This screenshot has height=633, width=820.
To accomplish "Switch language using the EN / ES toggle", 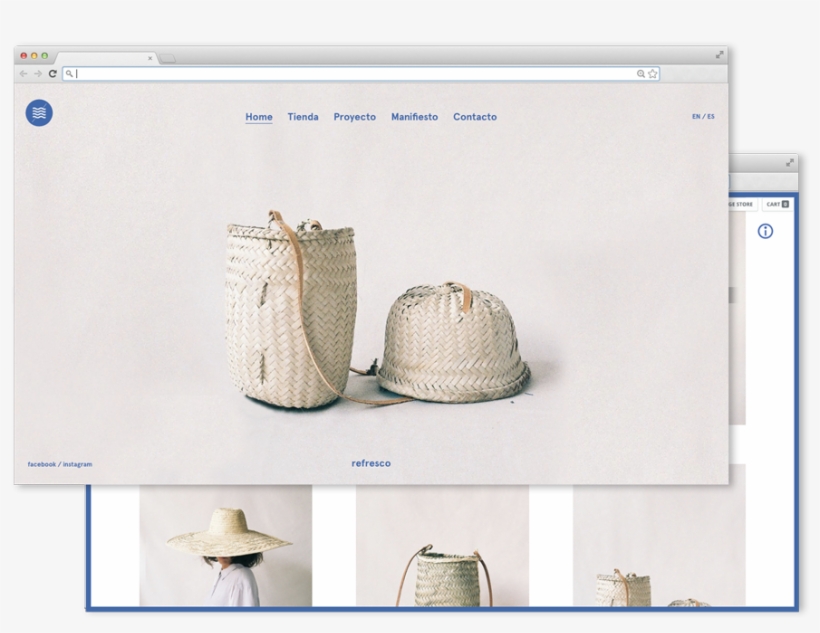I will (703, 116).
